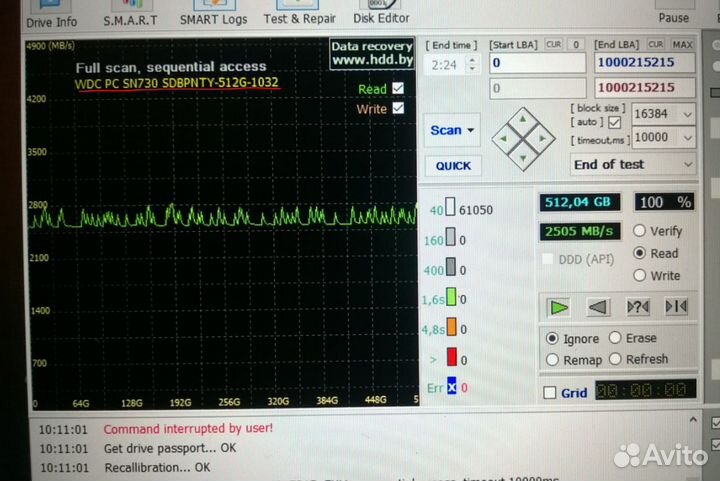Screen dimensions: 720x481
Task: Click the reverse play arrow button
Action: [598, 306]
